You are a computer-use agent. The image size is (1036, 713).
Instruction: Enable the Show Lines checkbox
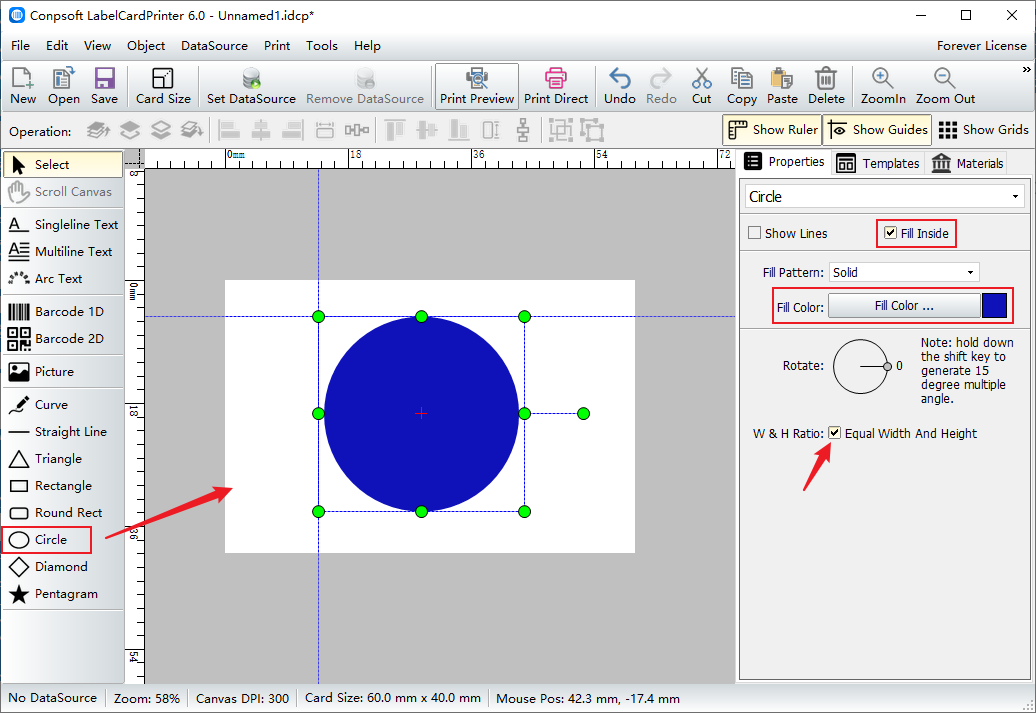pyautogui.click(x=755, y=233)
